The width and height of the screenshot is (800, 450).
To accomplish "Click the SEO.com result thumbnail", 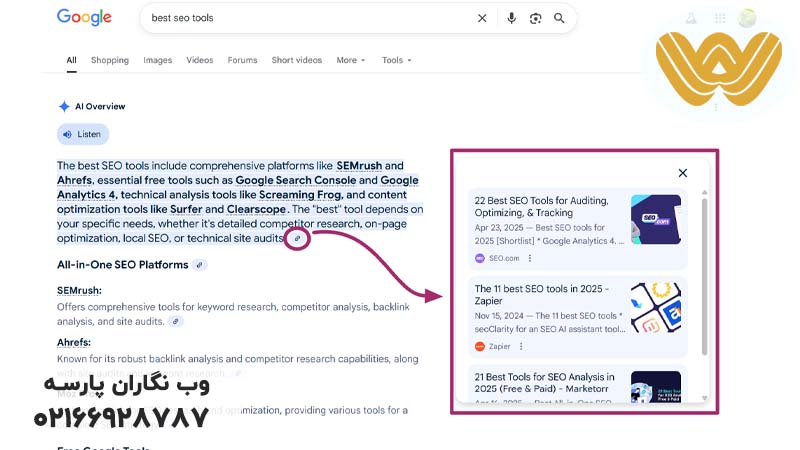I will 656,219.
